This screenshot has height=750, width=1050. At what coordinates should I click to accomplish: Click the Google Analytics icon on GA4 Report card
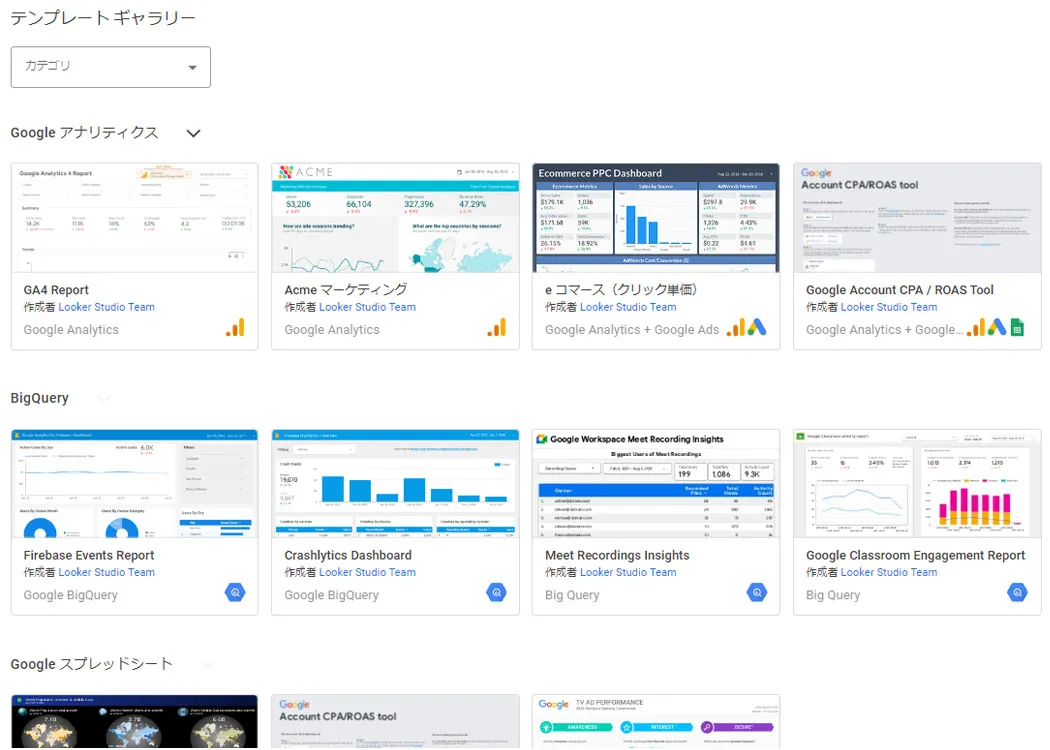235,328
